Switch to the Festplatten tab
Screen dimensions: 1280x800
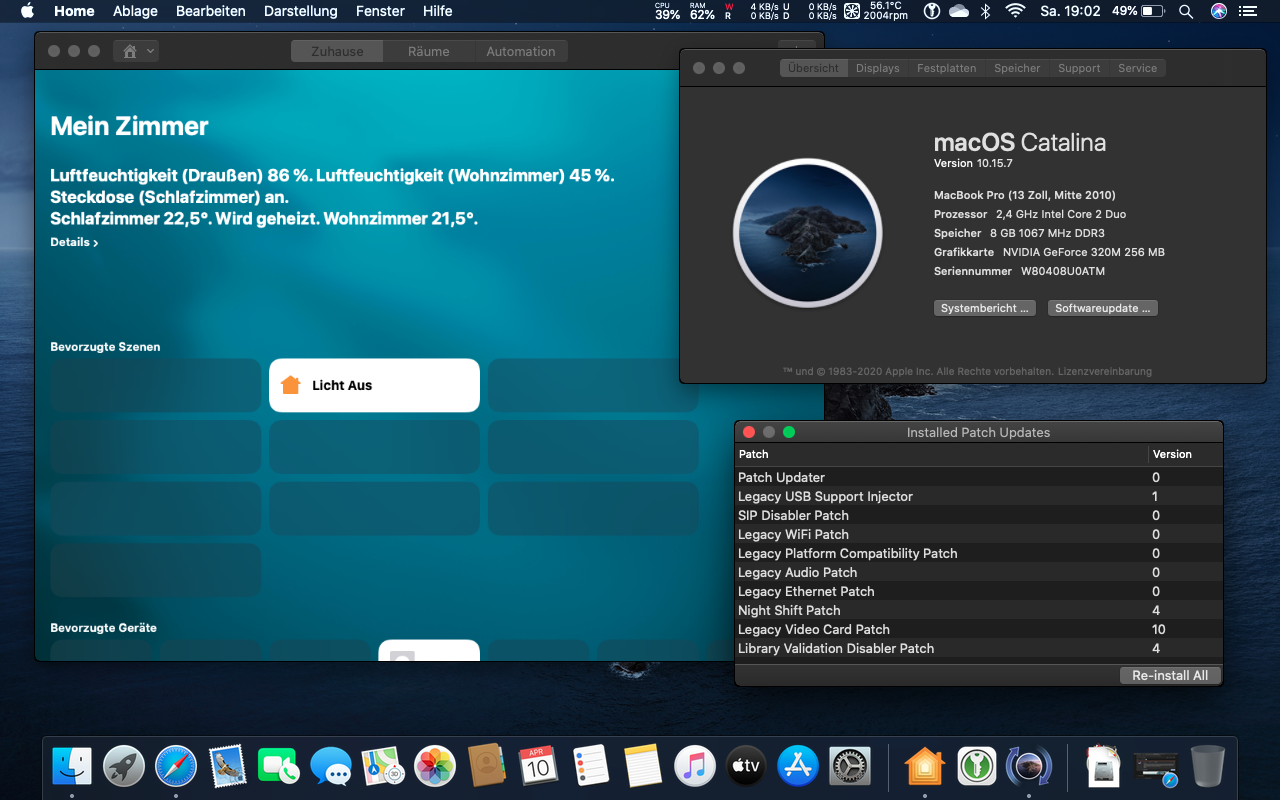(947, 68)
